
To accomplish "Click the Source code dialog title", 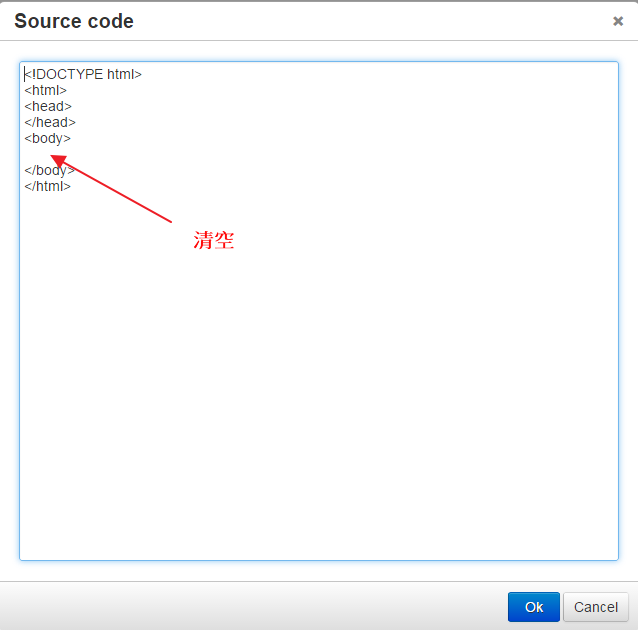I will pyautogui.click(x=74, y=21).
